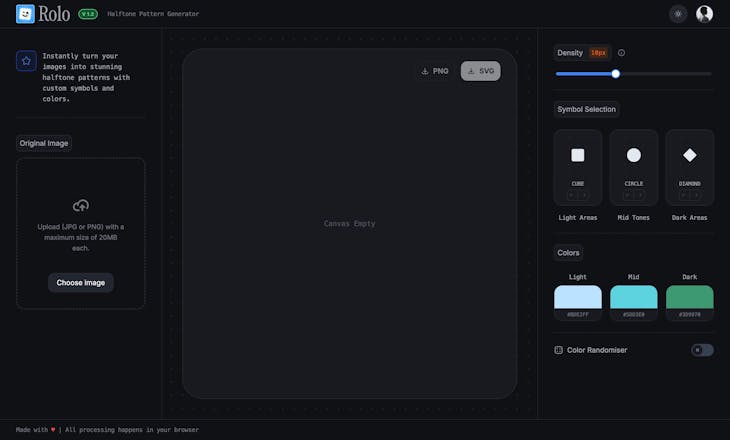Click 'All processing happens in your browser' text
Image resolution: width=730 pixels, height=440 pixels.
coord(132,430)
